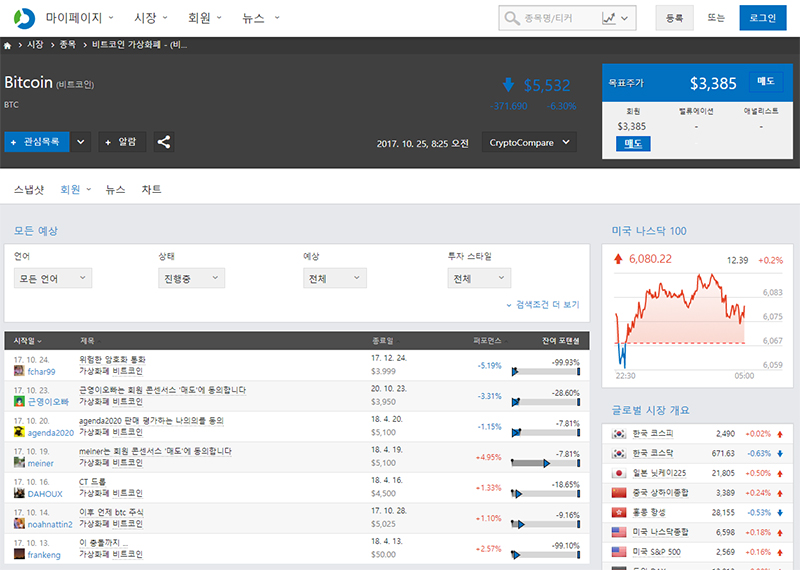Screen dimensions: 800x570
Task: Click South Korea flag next to 한국 코스닥
Action: [618, 453]
